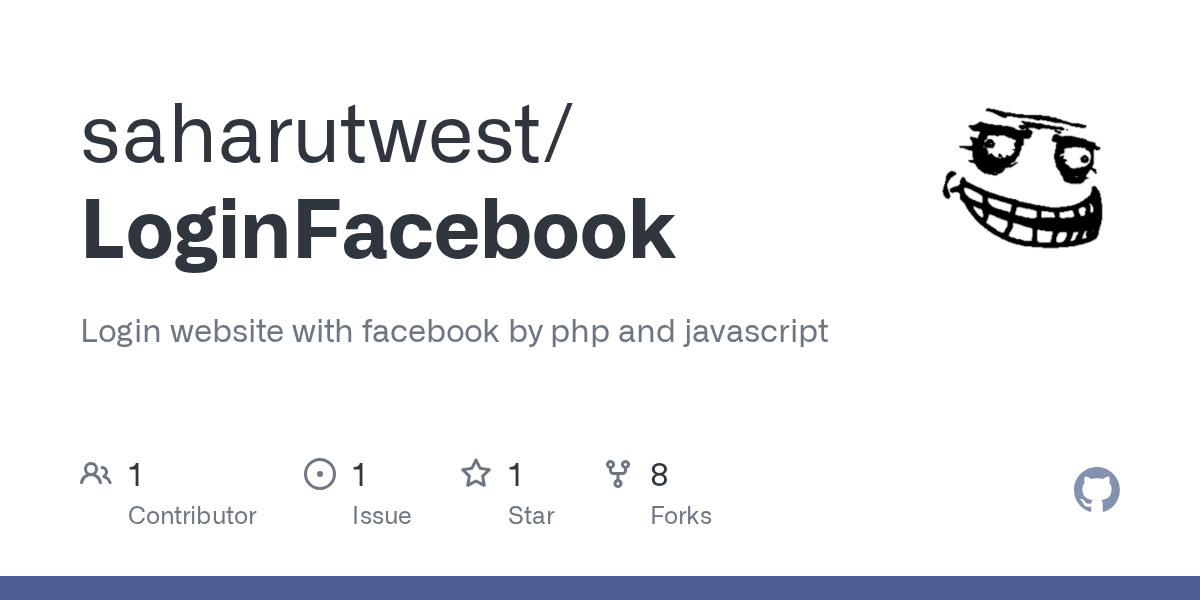Click the fork branch icon
Viewport: 1200px width, 600px height.
(x=618, y=474)
